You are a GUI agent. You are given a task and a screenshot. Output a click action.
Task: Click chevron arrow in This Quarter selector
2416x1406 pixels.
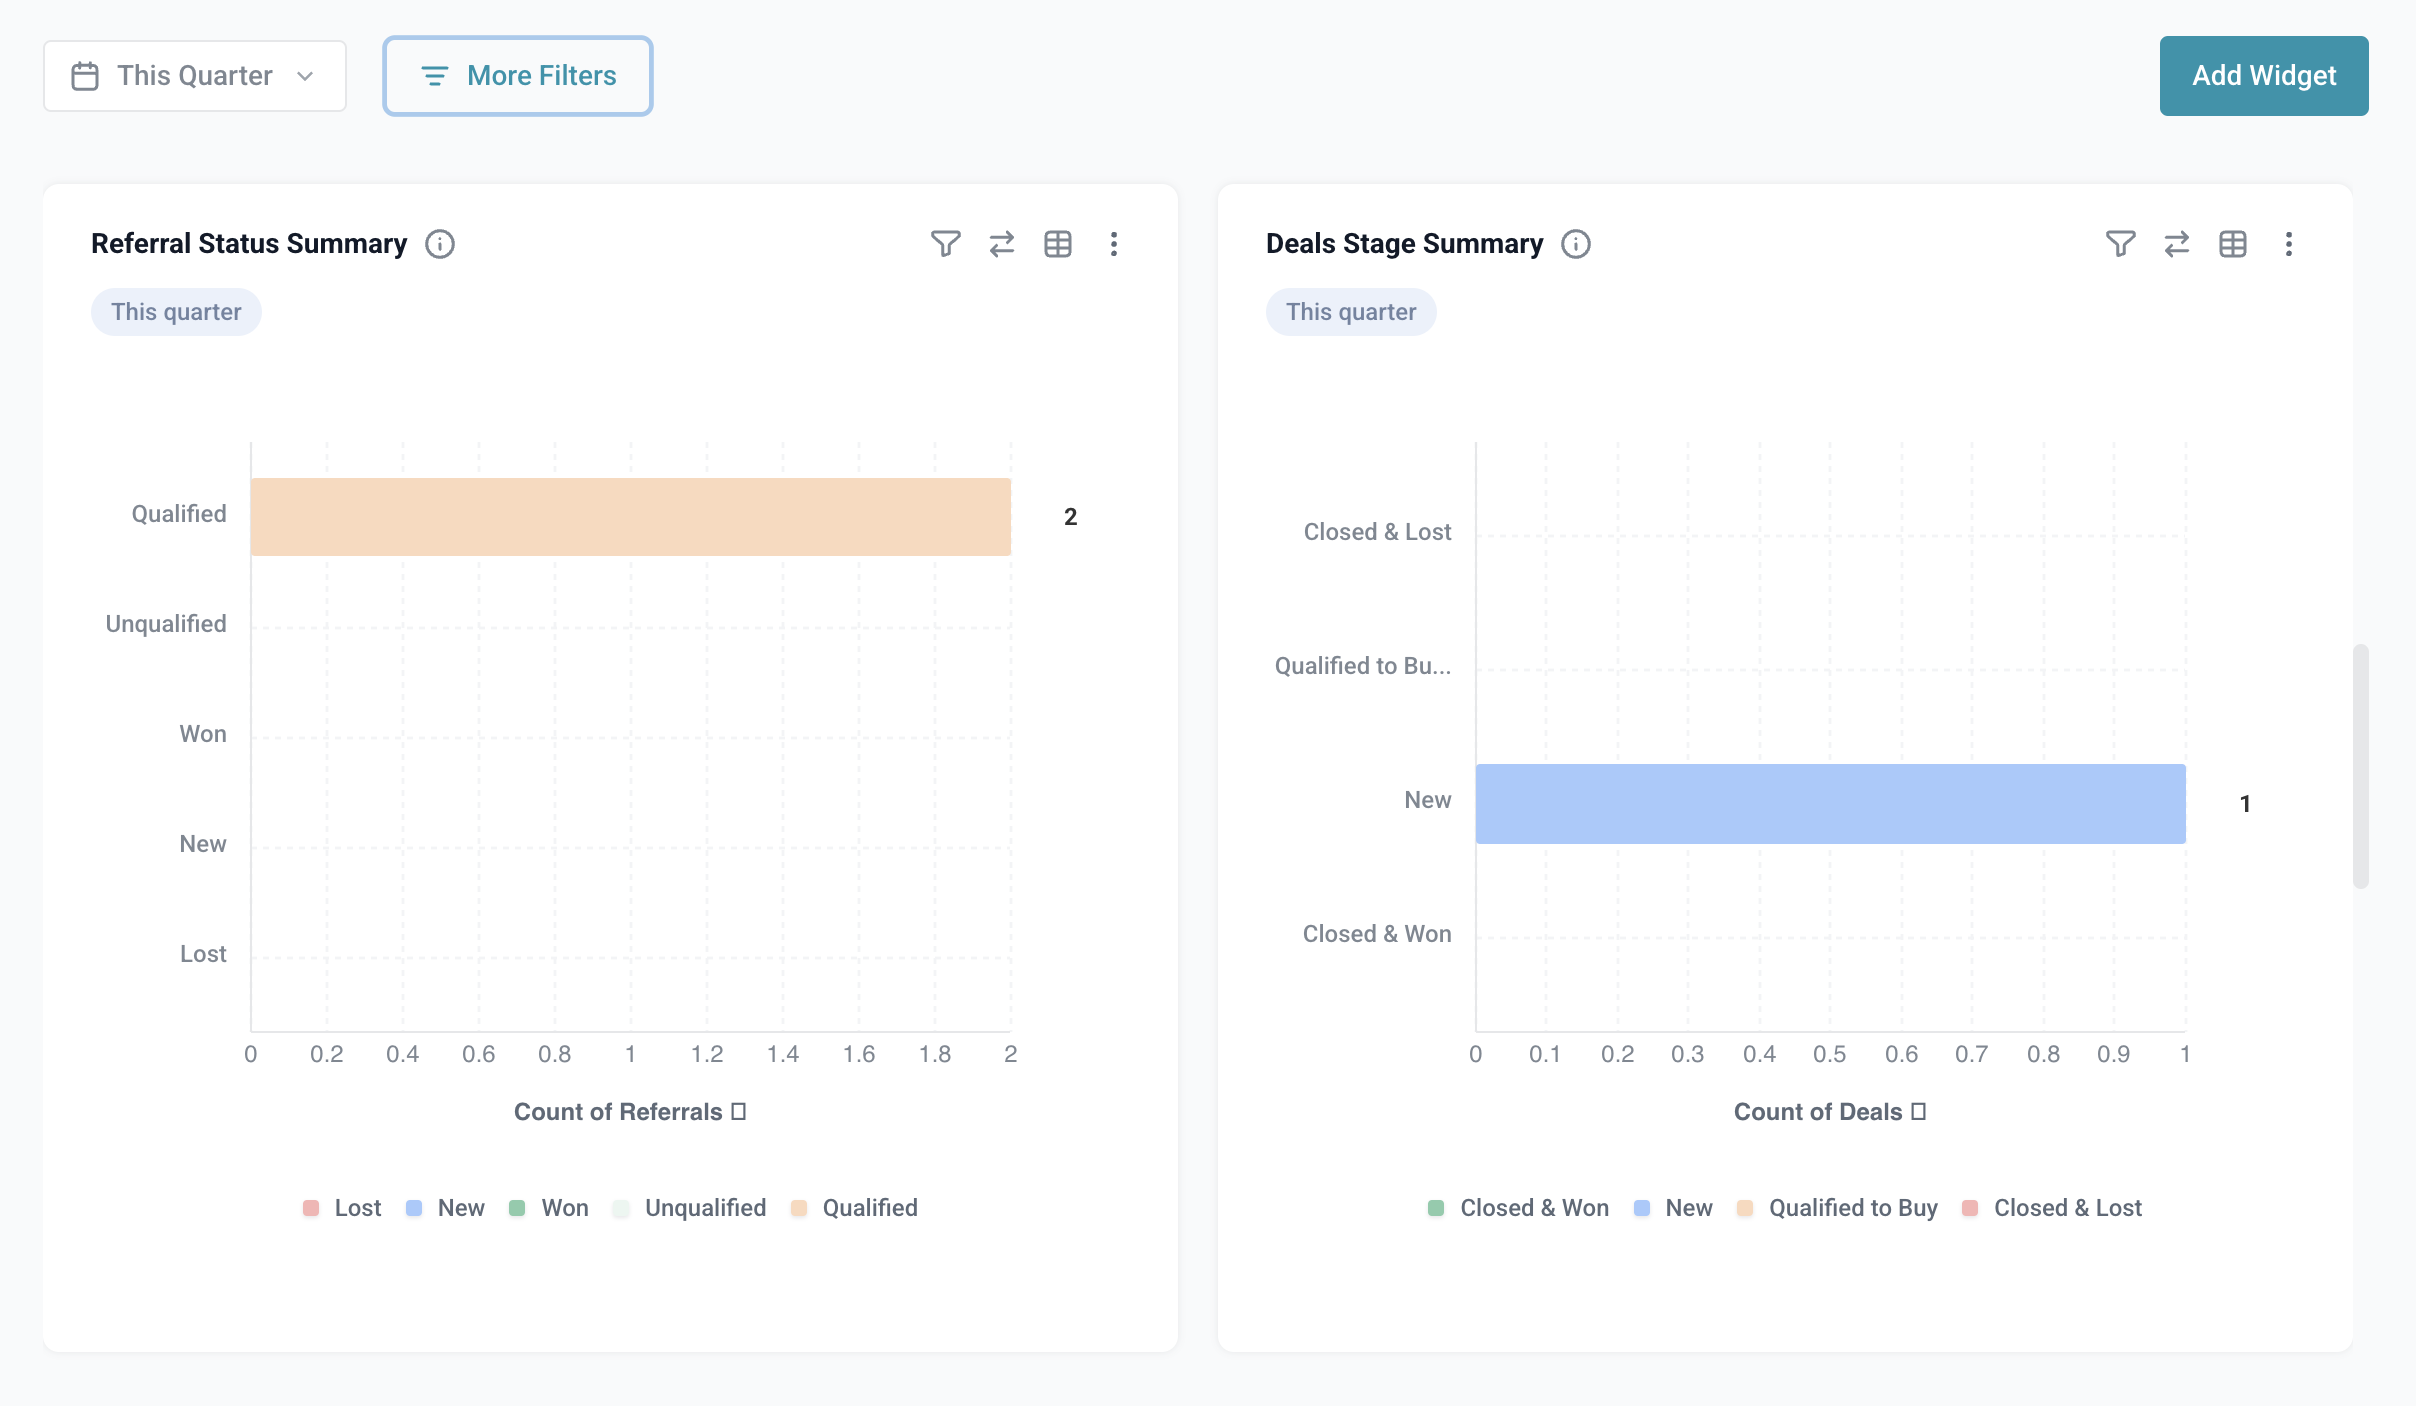pyautogui.click(x=306, y=76)
